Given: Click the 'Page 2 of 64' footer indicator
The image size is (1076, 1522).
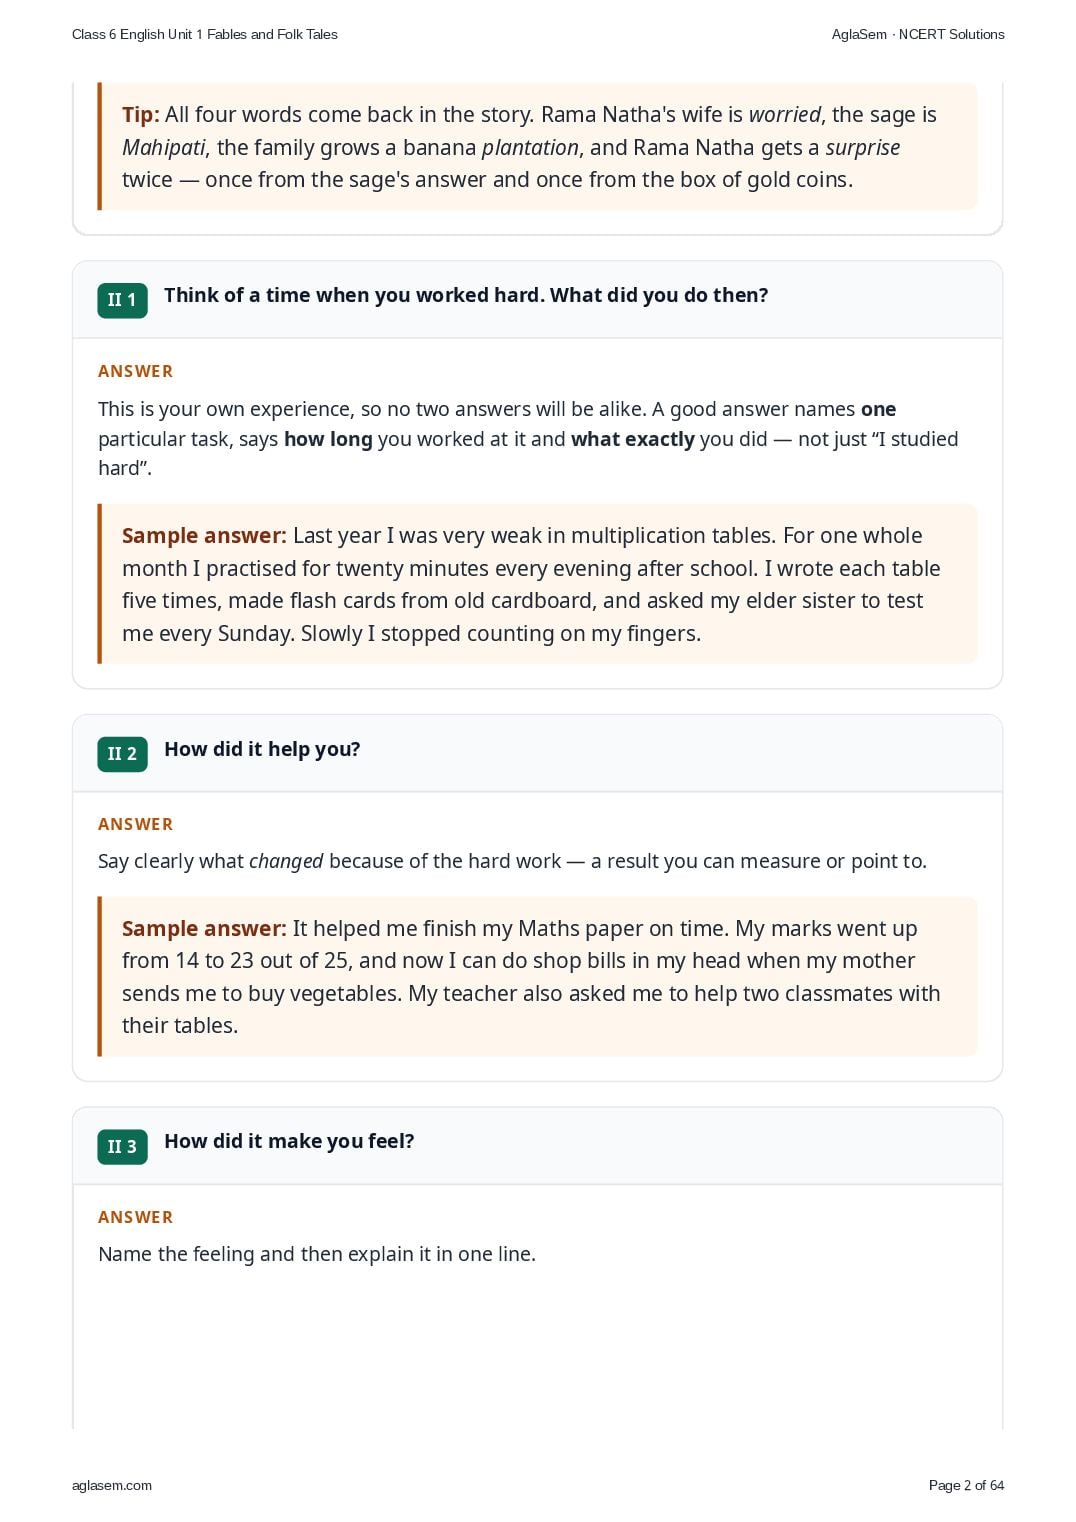Looking at the screenshot, I should 966,1485.
